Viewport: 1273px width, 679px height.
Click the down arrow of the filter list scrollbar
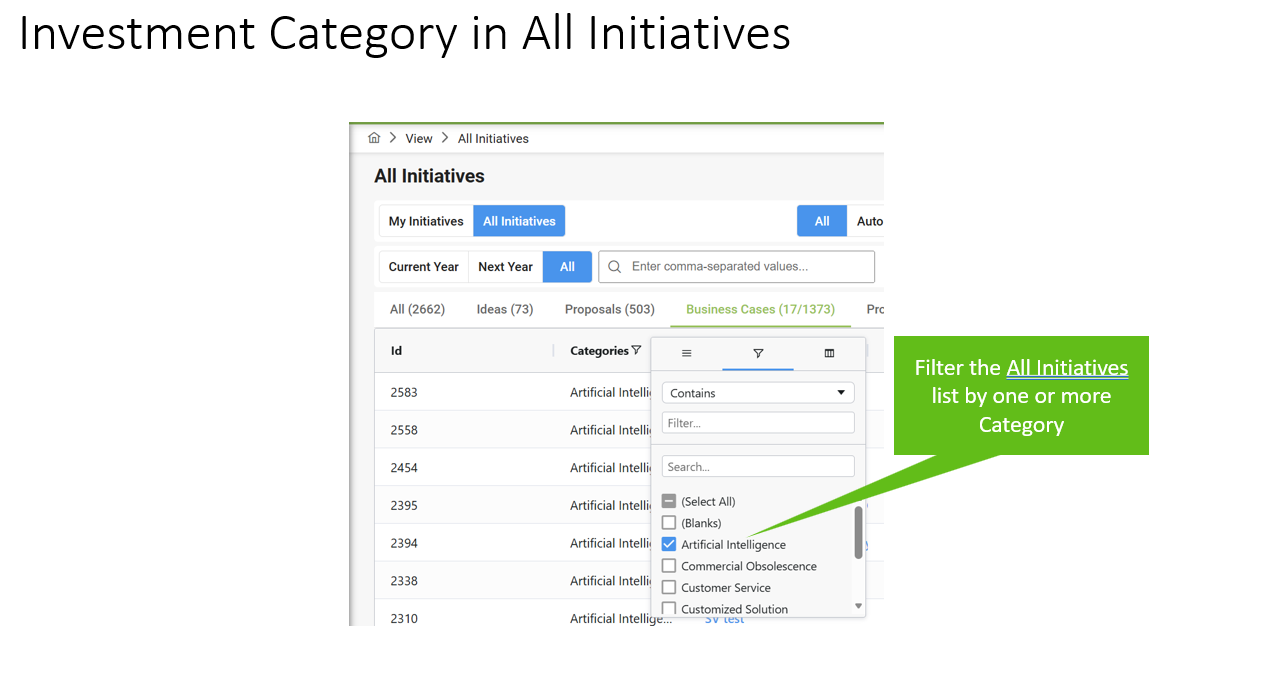[858, 606]
